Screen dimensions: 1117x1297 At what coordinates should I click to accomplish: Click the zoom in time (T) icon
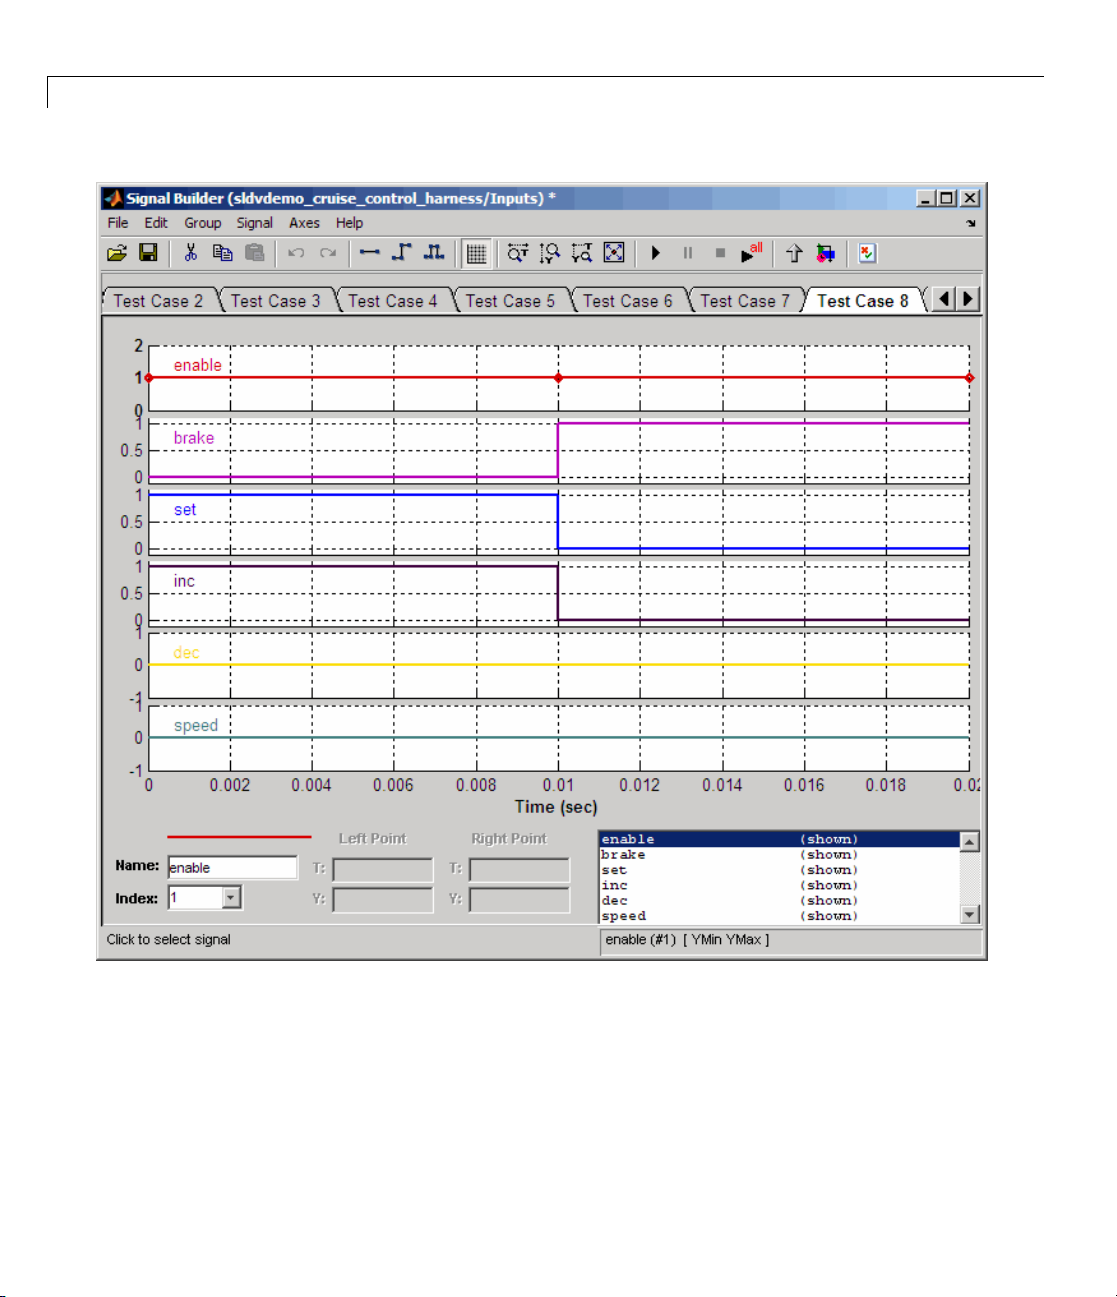(x=517, y=253)
